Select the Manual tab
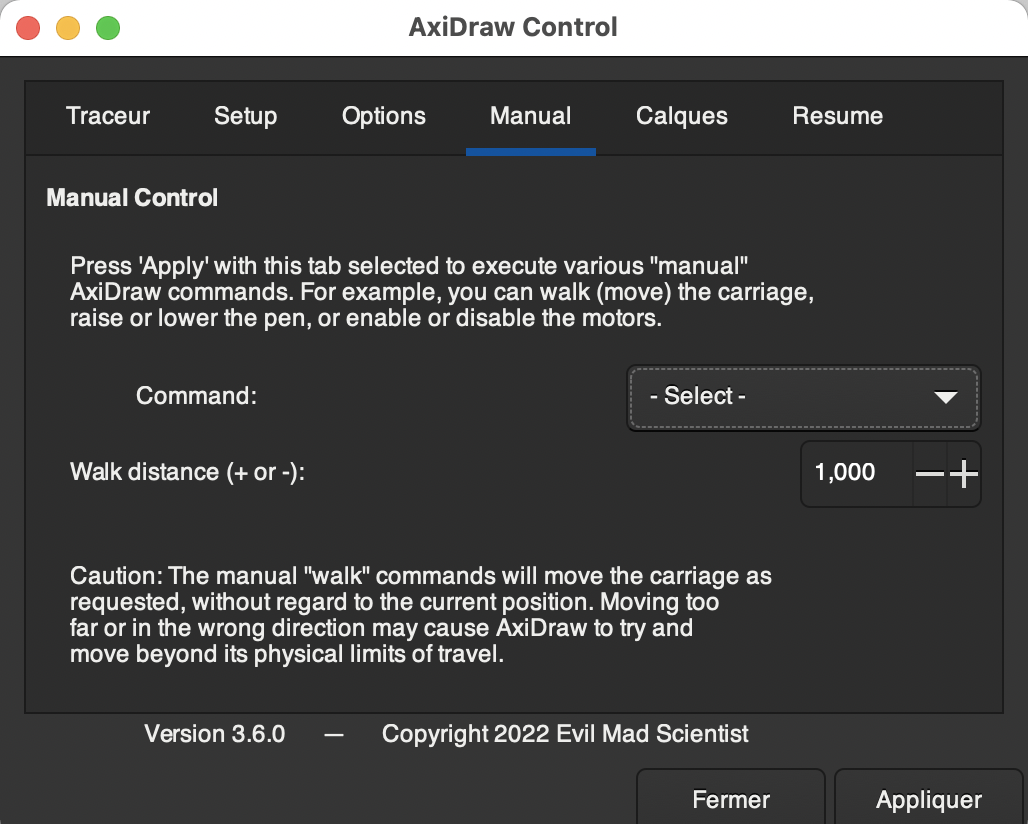Image resolution: width=1028 pixels, height=824 pixels. point(530,116)
